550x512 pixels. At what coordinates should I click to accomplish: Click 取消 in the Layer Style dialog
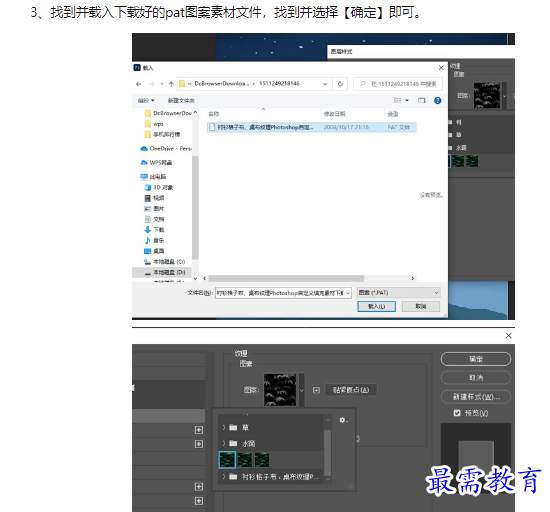click(x=476, y=378)
